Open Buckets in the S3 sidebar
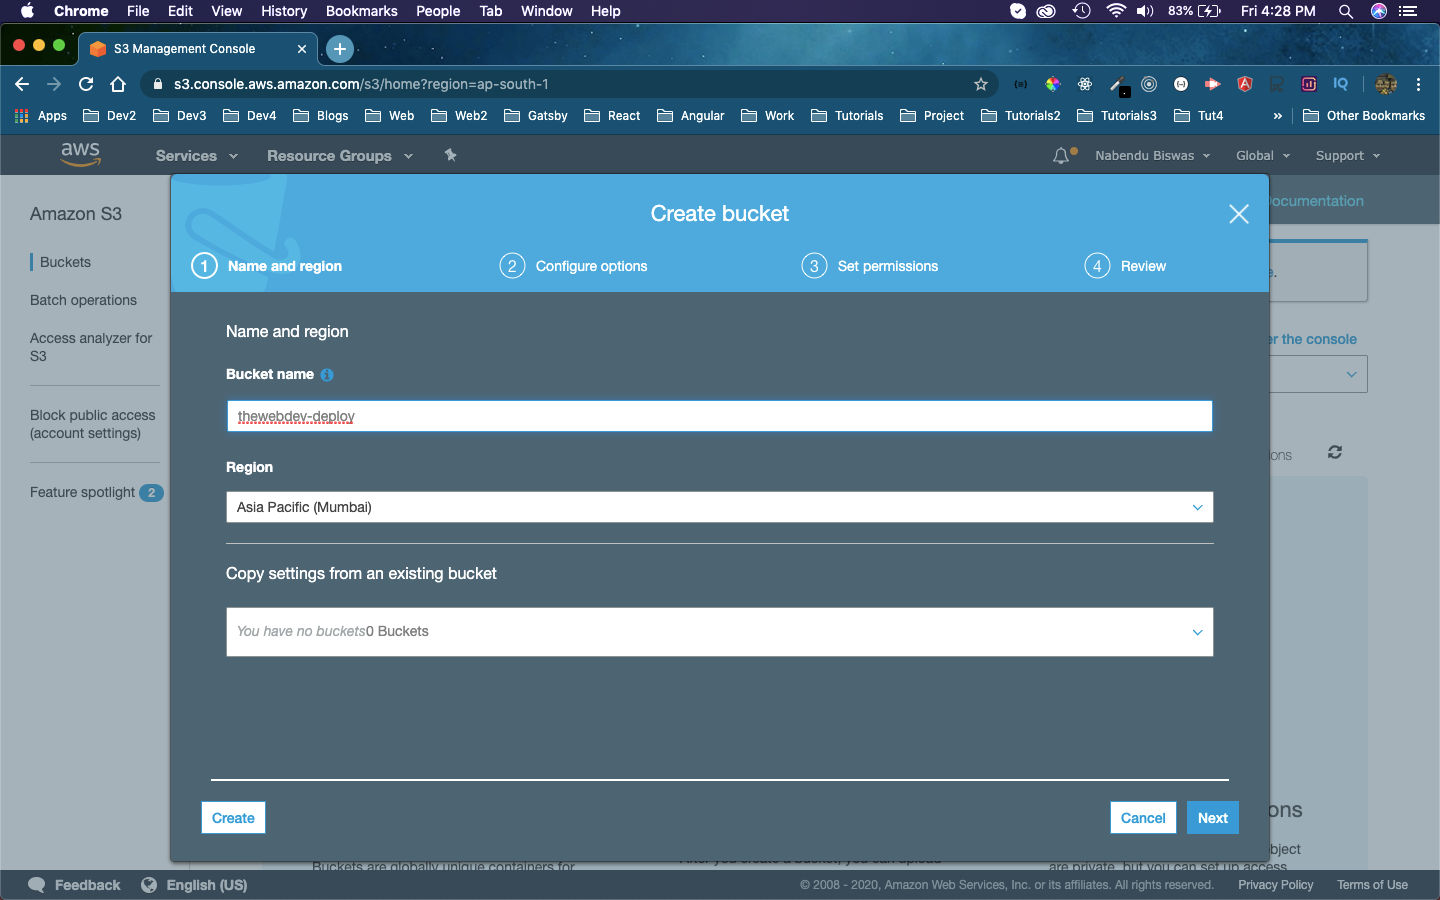 click(x=65, y=262)
